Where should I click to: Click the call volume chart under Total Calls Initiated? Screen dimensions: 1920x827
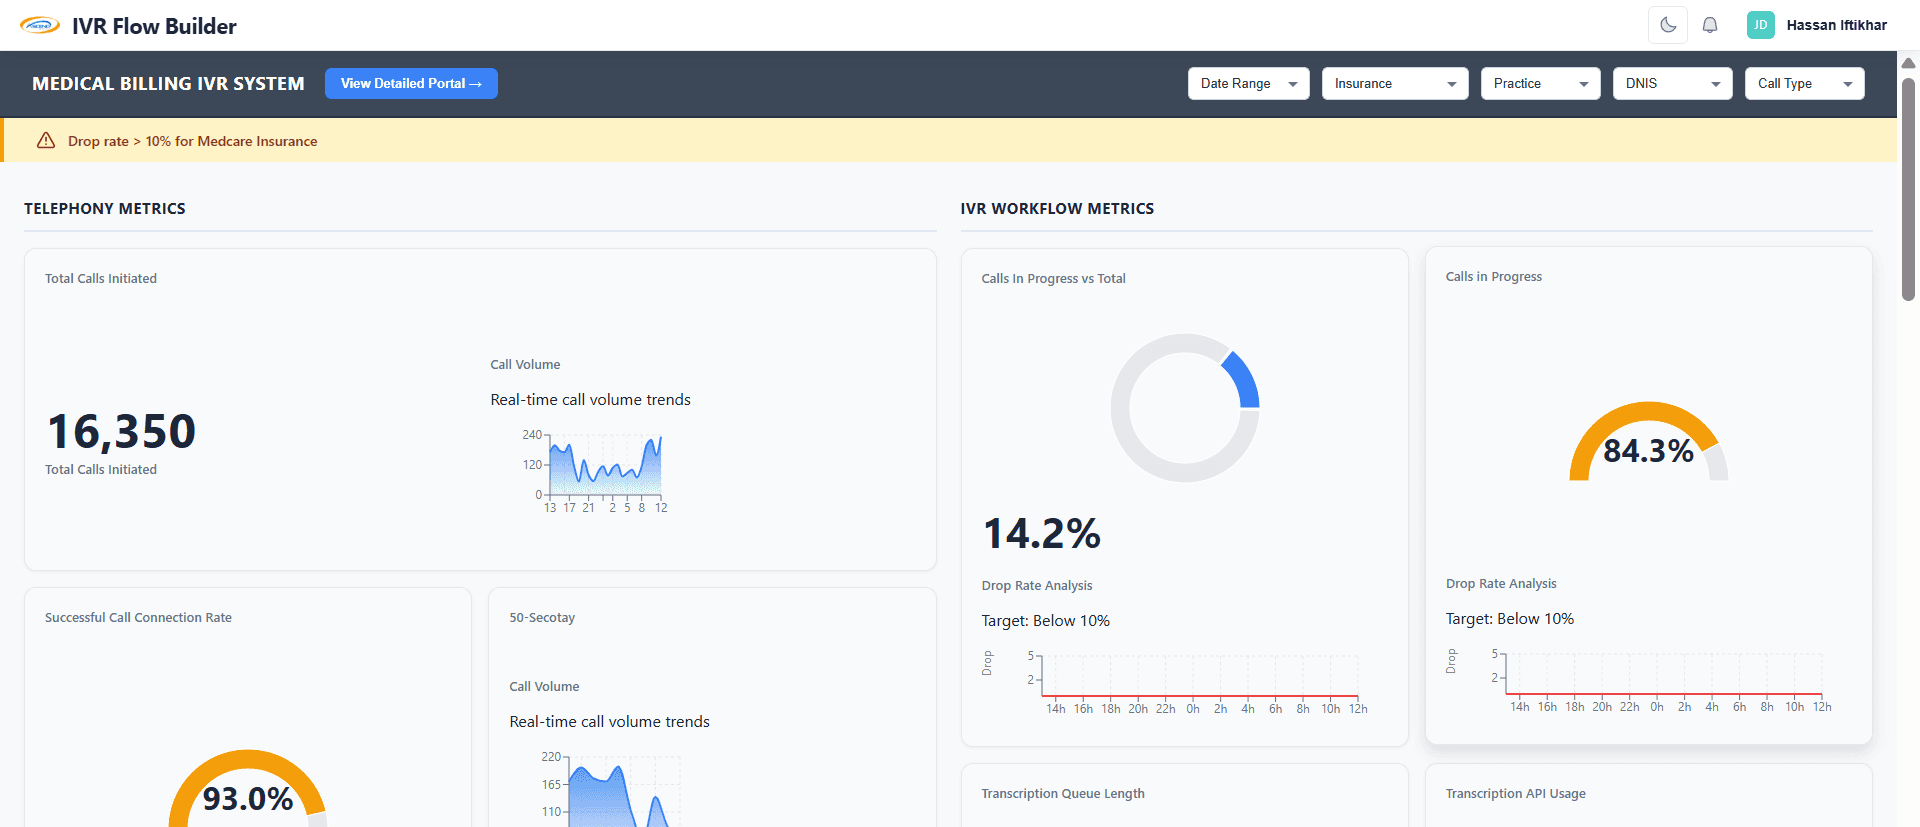coord(595,471)
